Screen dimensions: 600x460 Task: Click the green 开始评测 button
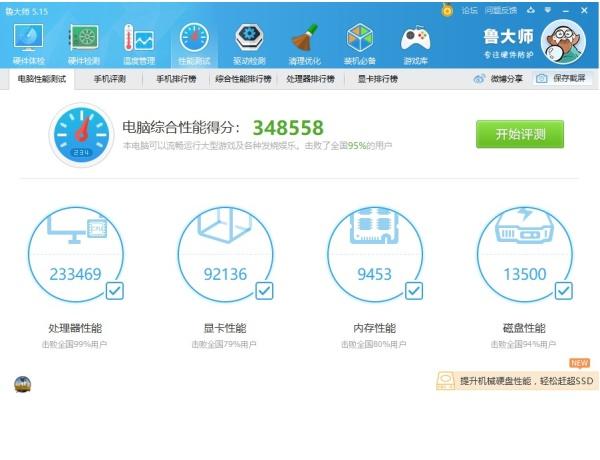pos(520,134)
